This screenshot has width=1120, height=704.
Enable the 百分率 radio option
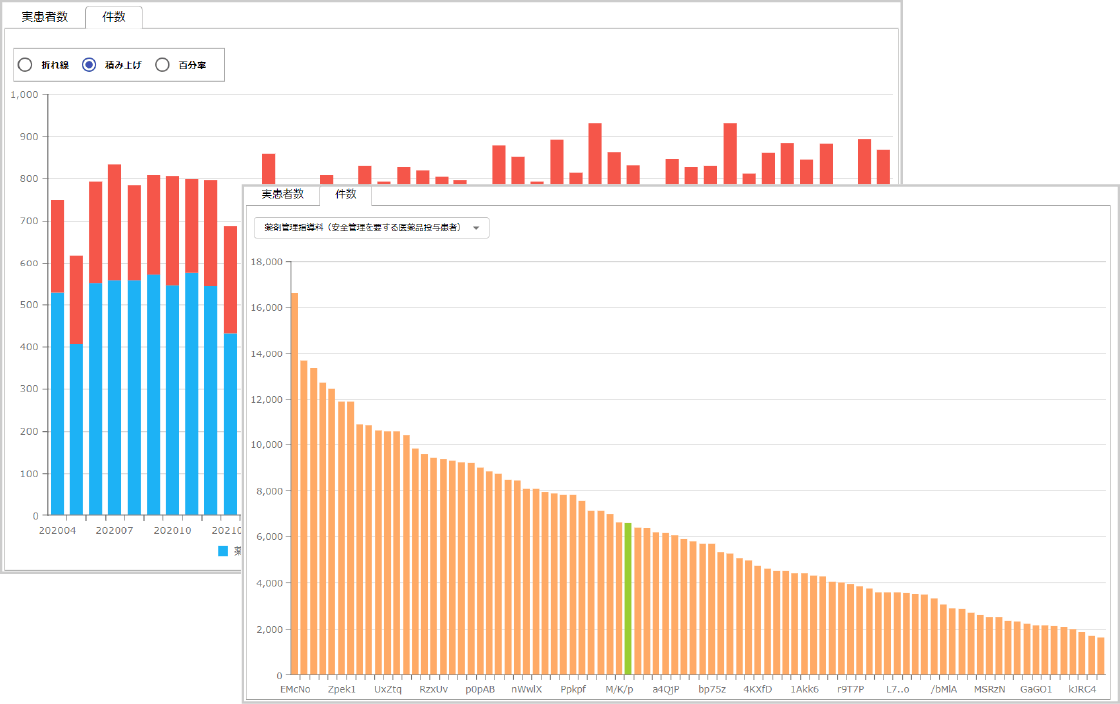[163, 65]
